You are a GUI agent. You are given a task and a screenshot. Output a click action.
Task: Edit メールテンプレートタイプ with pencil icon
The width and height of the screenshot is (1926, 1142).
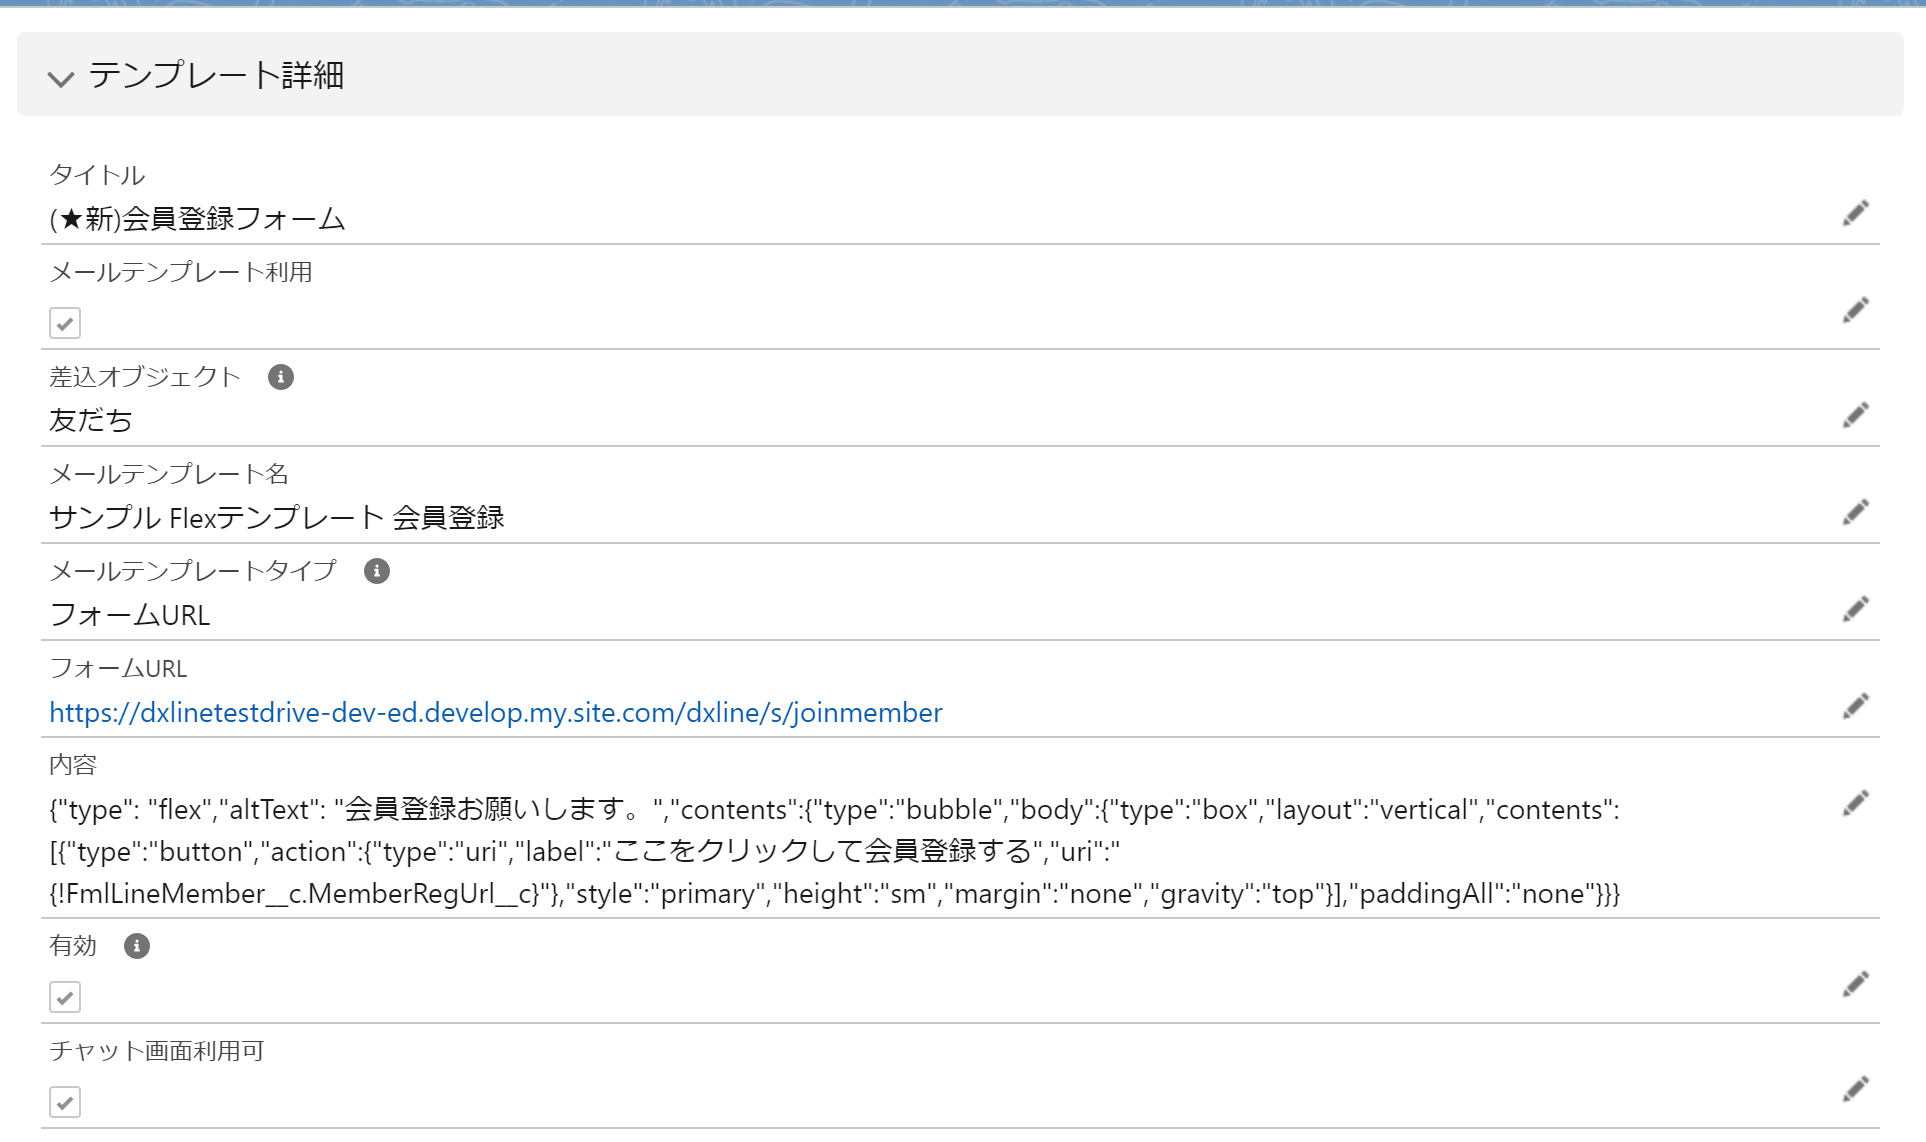(x=1855, y=609)
